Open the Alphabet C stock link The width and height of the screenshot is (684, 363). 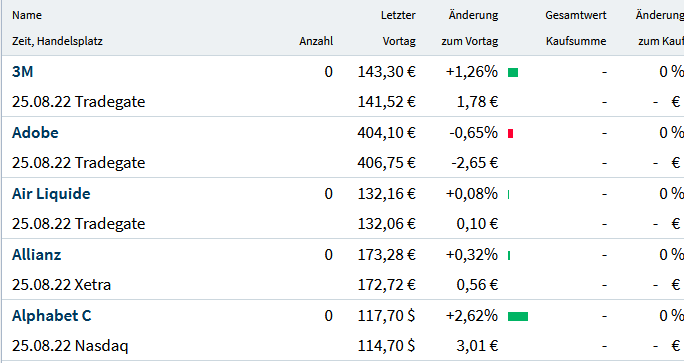(51, 316)
